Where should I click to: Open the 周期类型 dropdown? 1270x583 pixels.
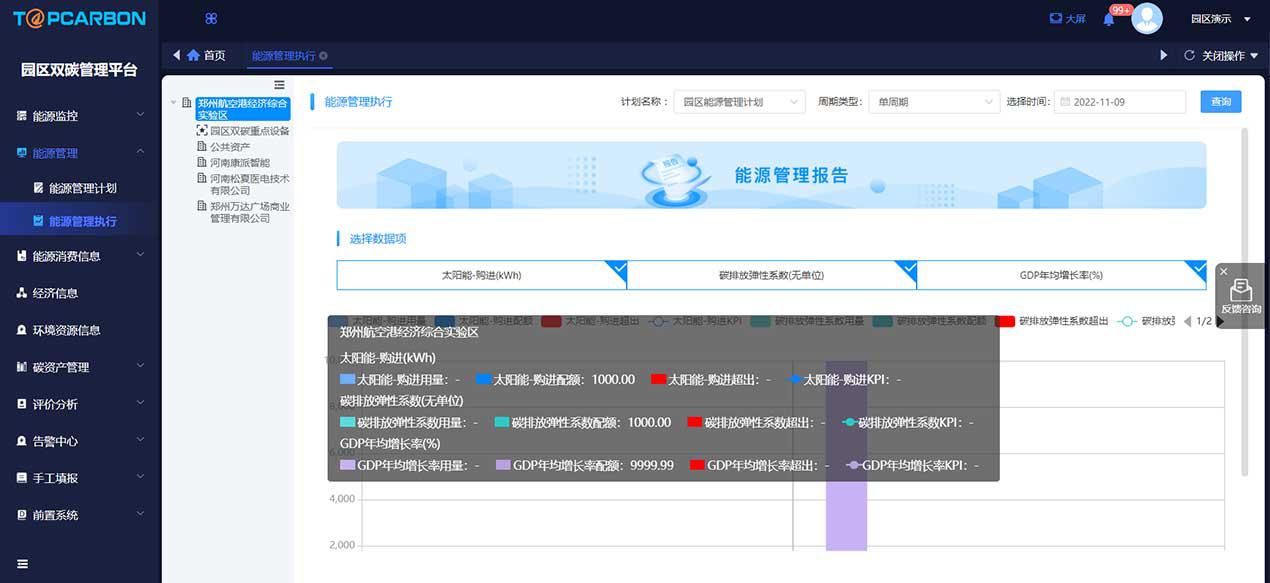[x=933, y=102]
